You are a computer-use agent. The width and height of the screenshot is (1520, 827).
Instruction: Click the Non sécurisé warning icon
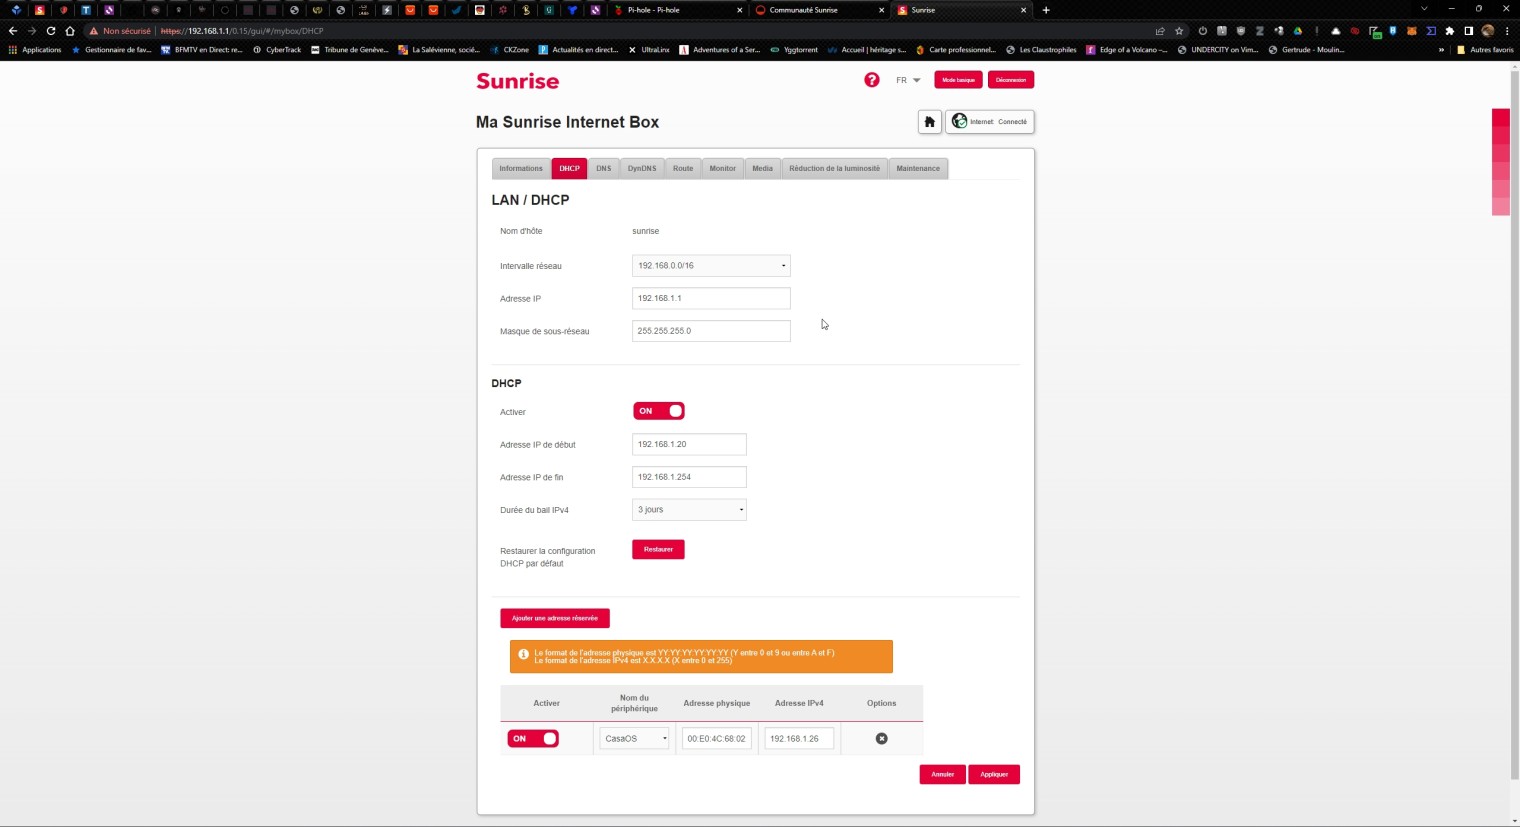click(94, 31)
